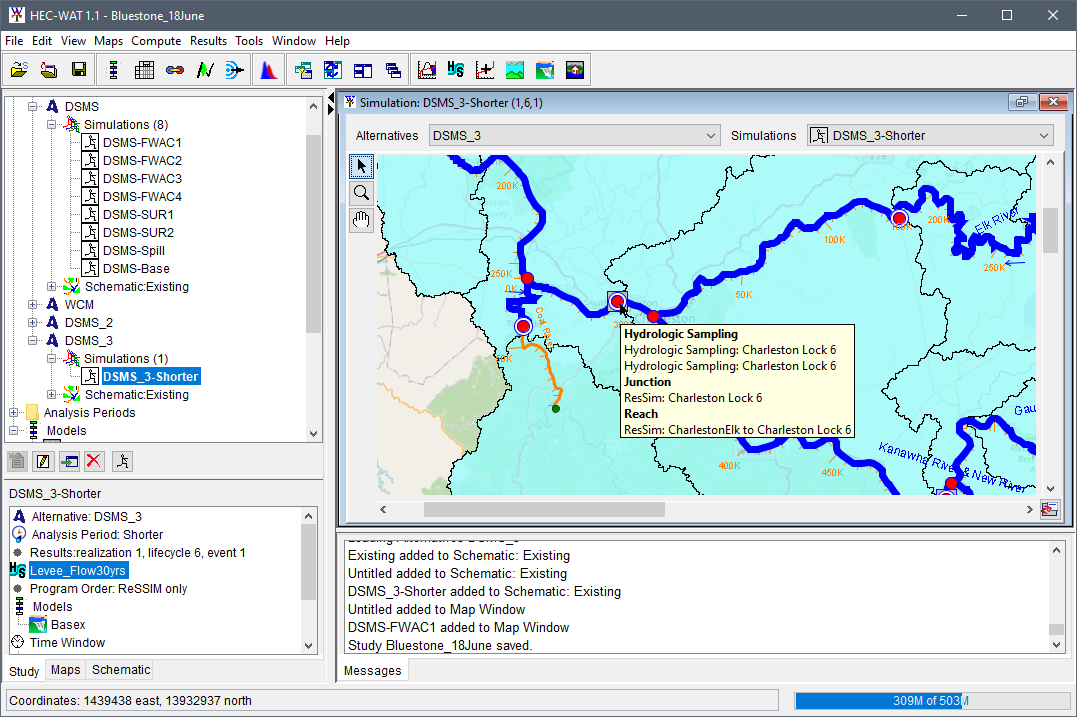
Task: Select the Levee_Flow30yrs entry
Action: (x=78, y=570)
